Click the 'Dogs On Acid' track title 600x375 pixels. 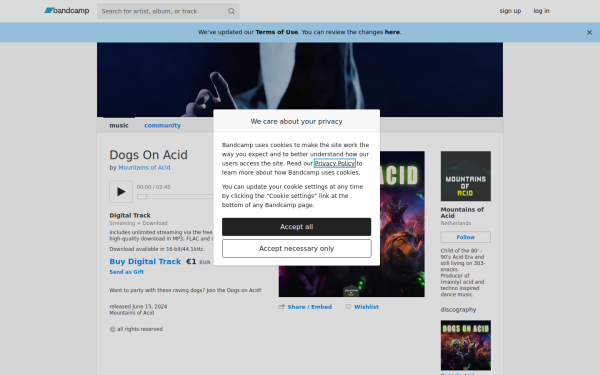[x=148, y=155]
